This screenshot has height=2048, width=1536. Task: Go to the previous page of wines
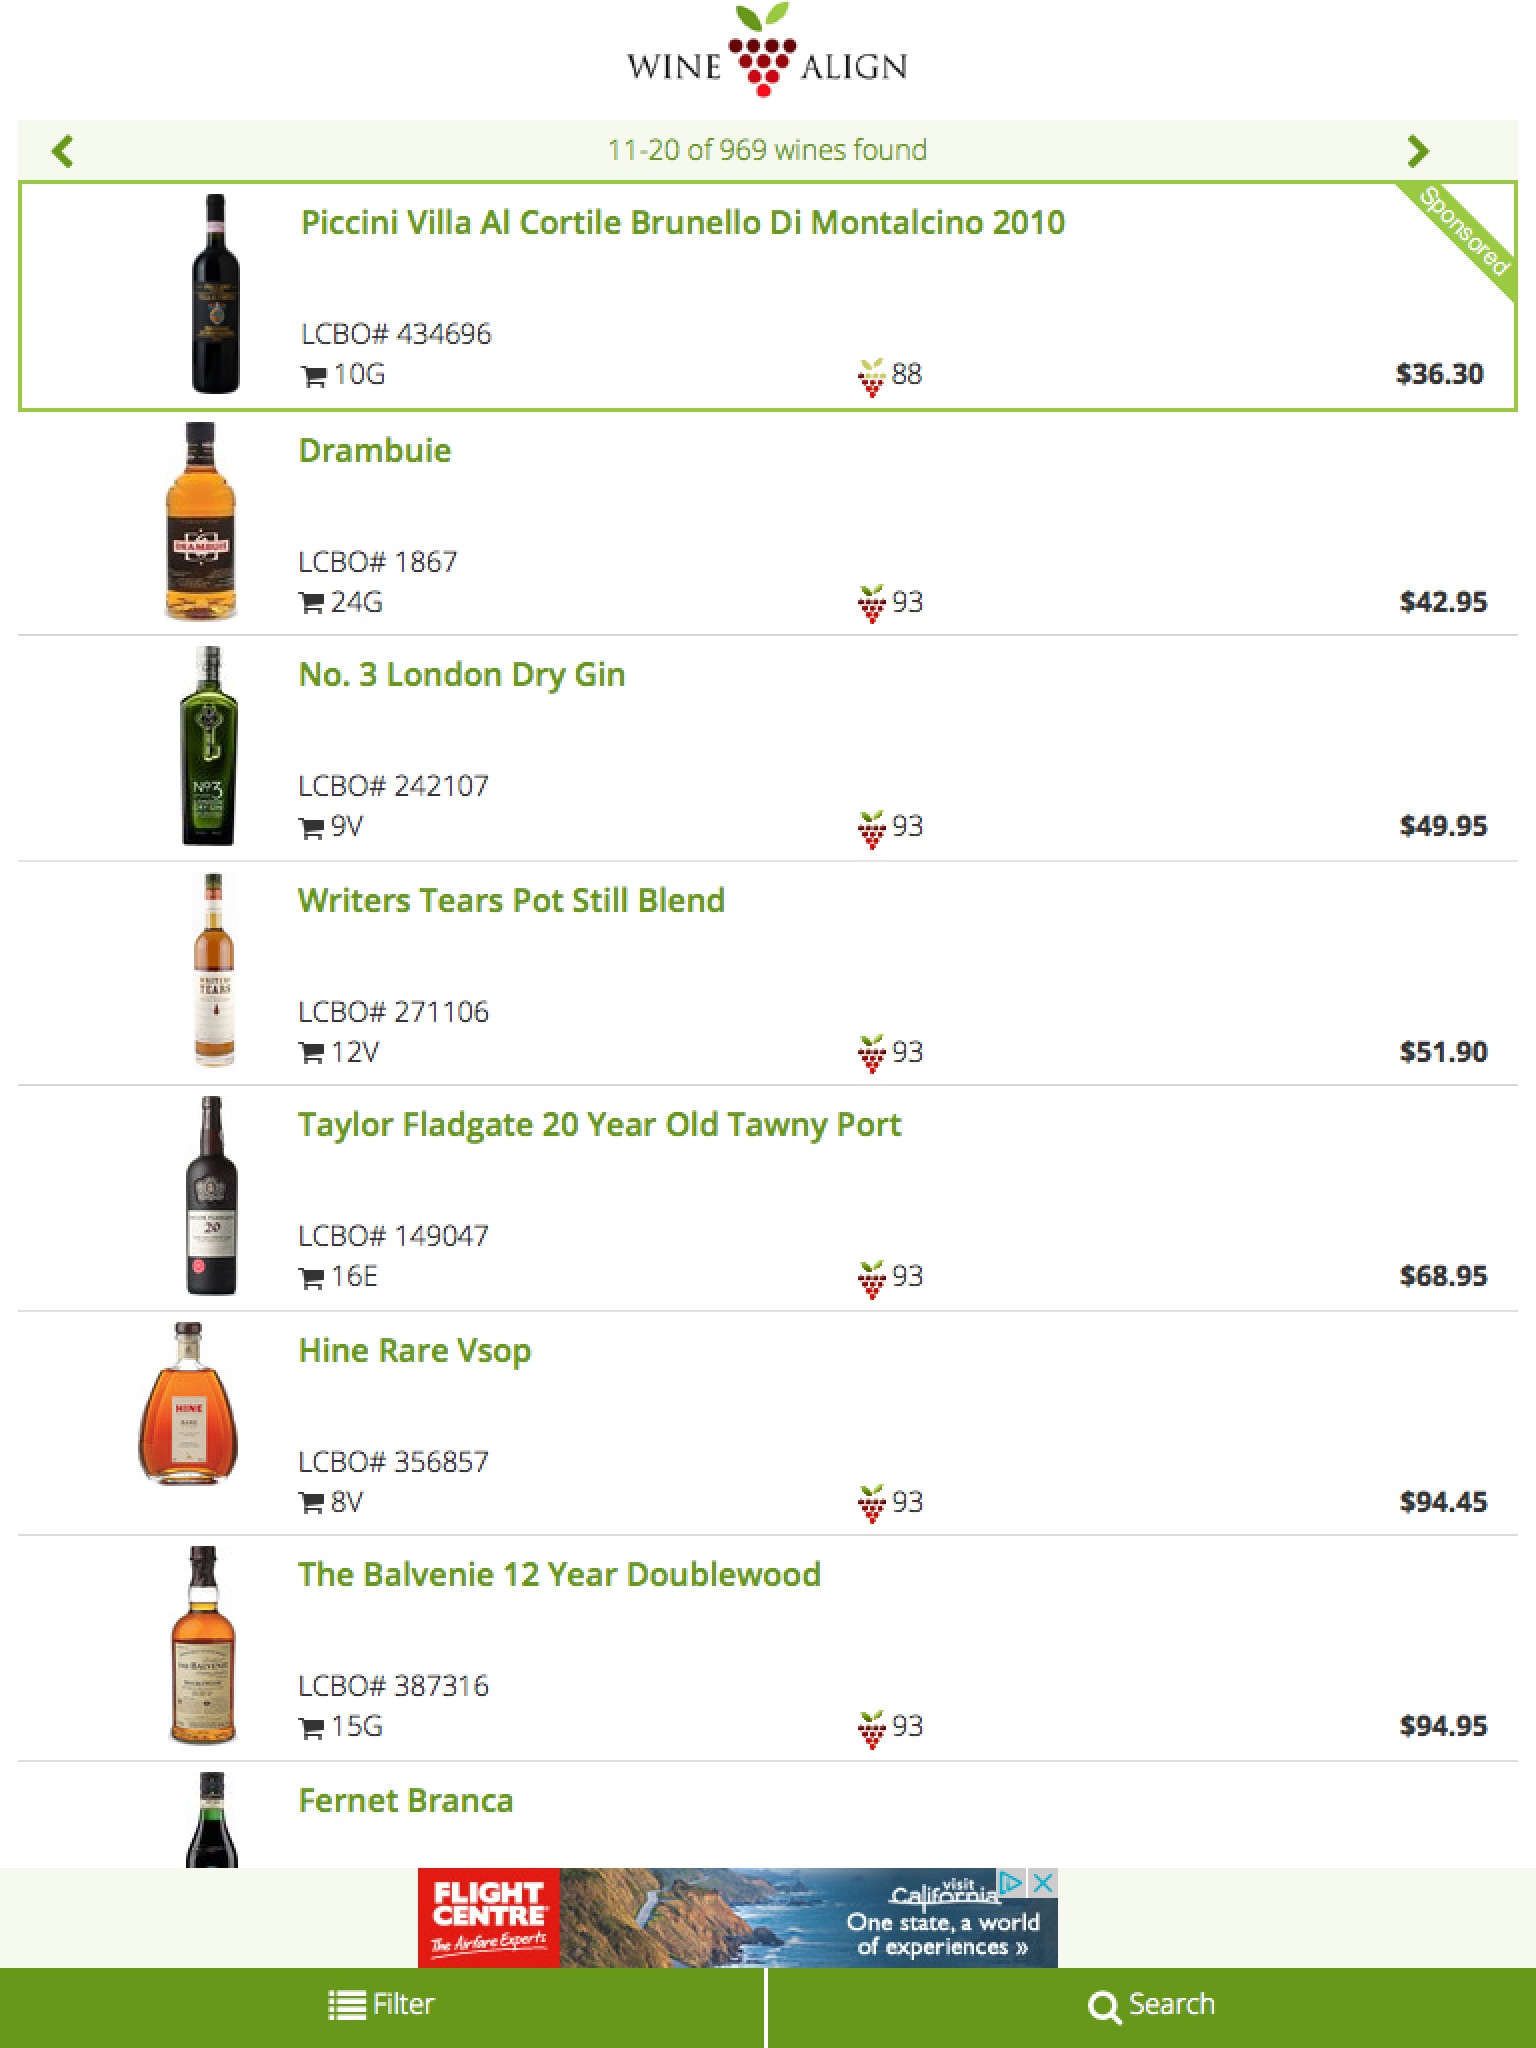63,151
